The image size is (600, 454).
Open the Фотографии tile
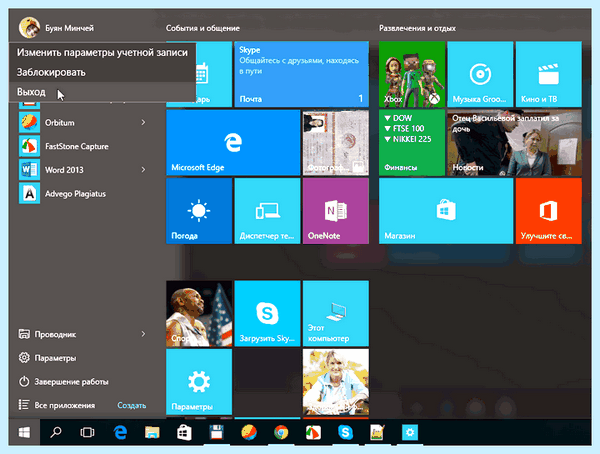tap(336, 142)
